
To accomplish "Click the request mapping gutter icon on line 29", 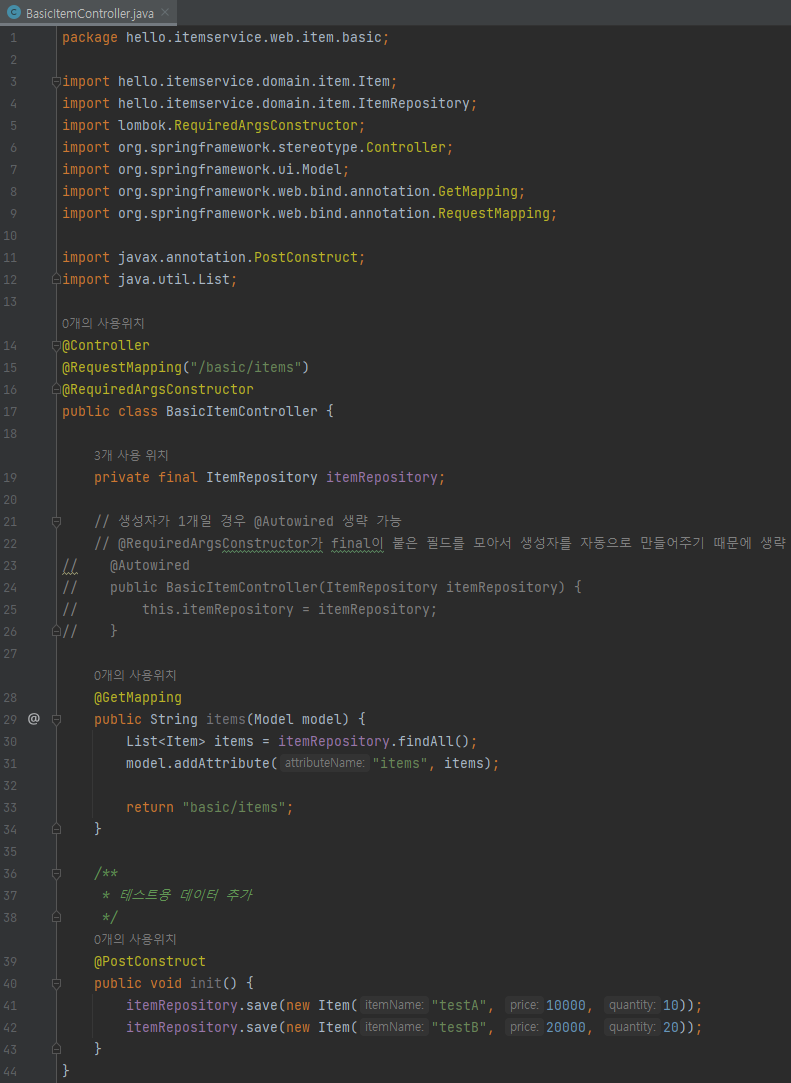I will pos(33,719).
